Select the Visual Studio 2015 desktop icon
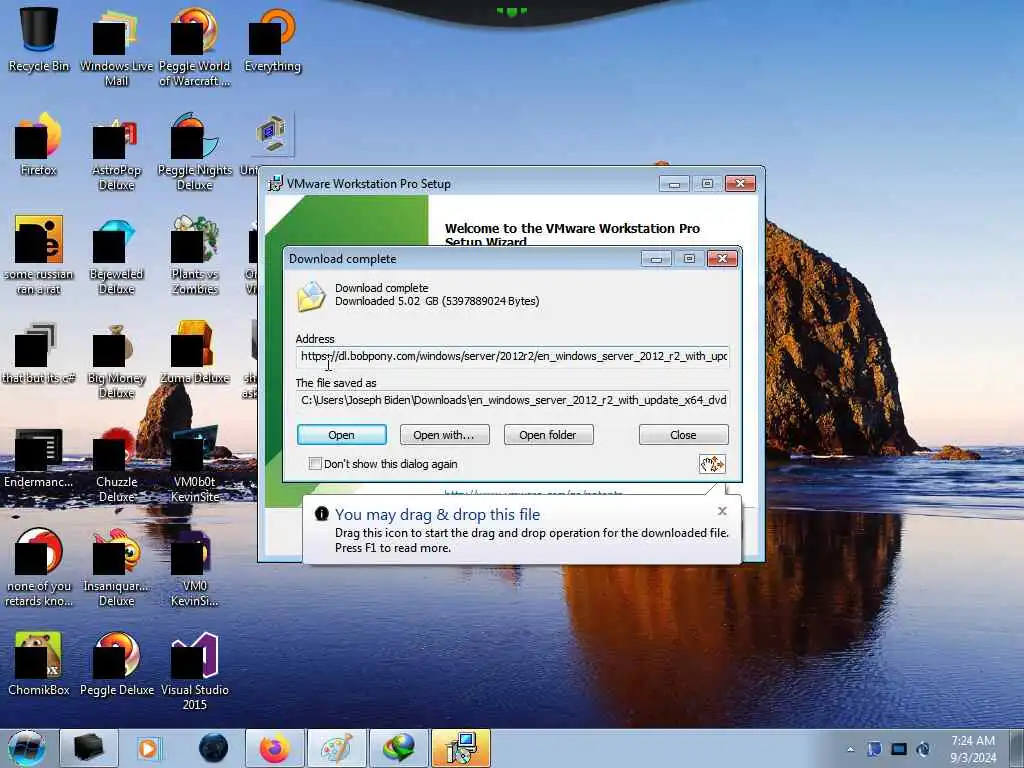 click(x=195, y=671)
